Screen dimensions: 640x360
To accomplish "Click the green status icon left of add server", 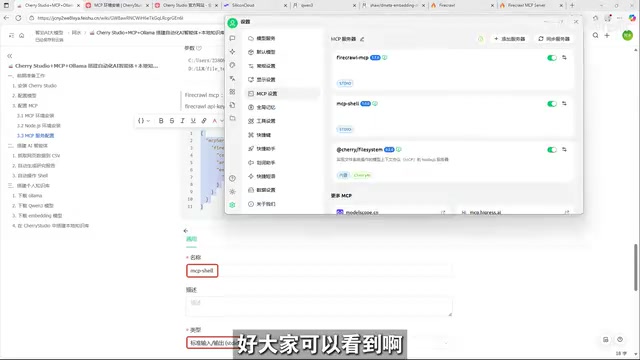I will coord(480,39).
